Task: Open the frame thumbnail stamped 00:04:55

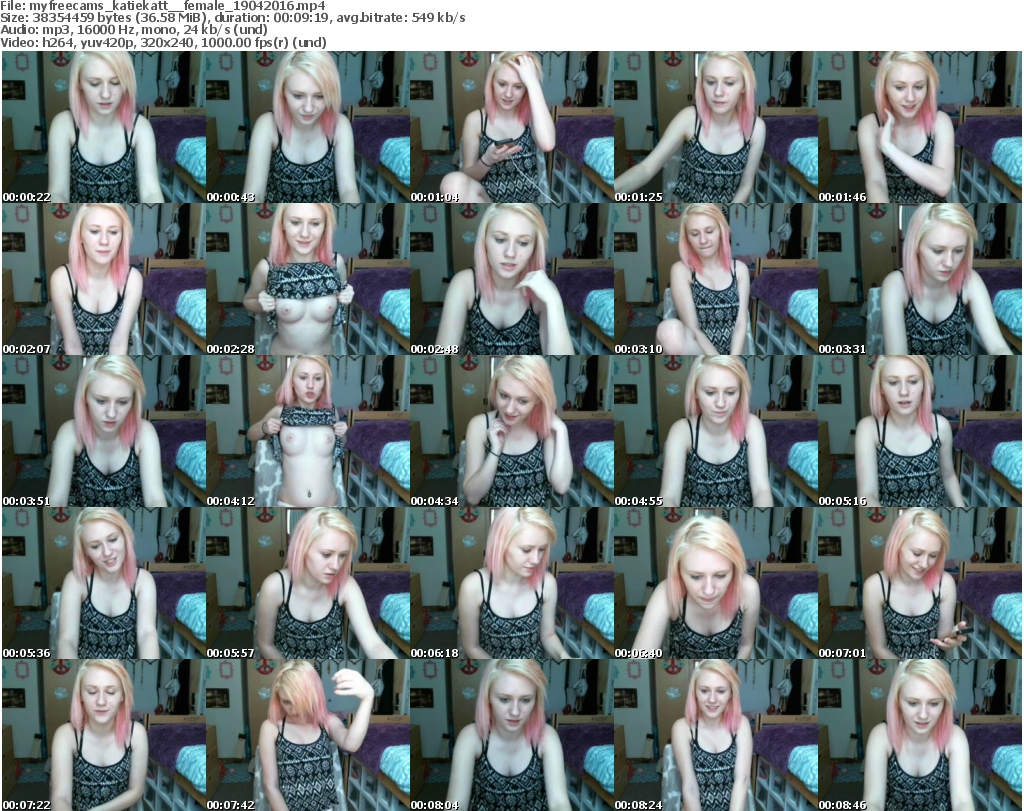Action: tap(715, 432)
